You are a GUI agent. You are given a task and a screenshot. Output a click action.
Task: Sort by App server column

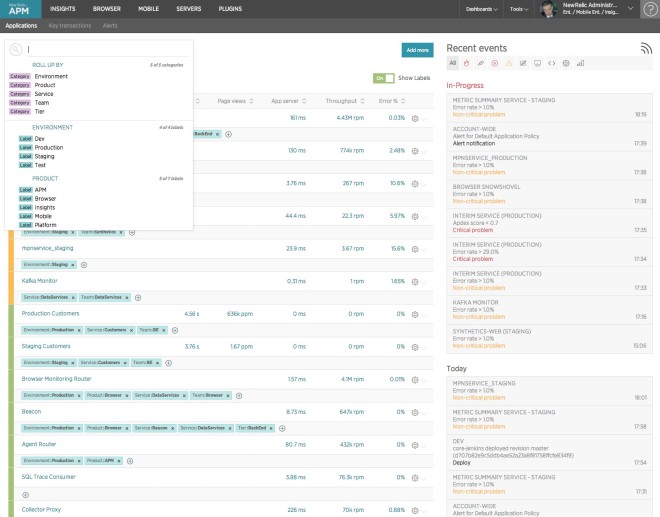289,101
